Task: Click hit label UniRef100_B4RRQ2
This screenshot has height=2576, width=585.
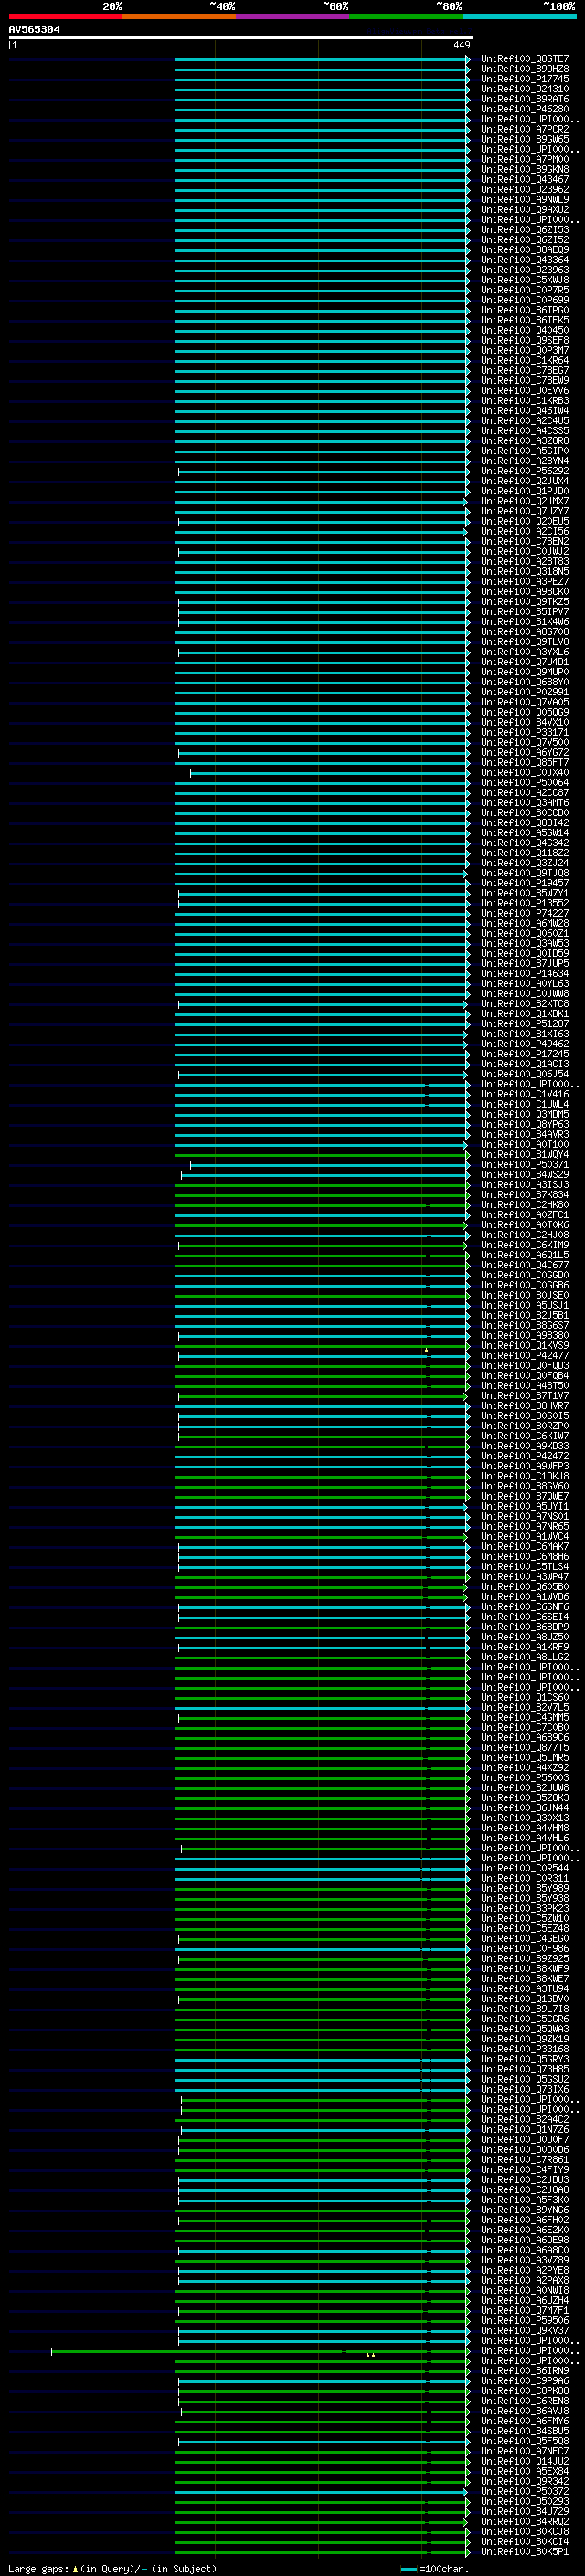Action: (525, 2521)
